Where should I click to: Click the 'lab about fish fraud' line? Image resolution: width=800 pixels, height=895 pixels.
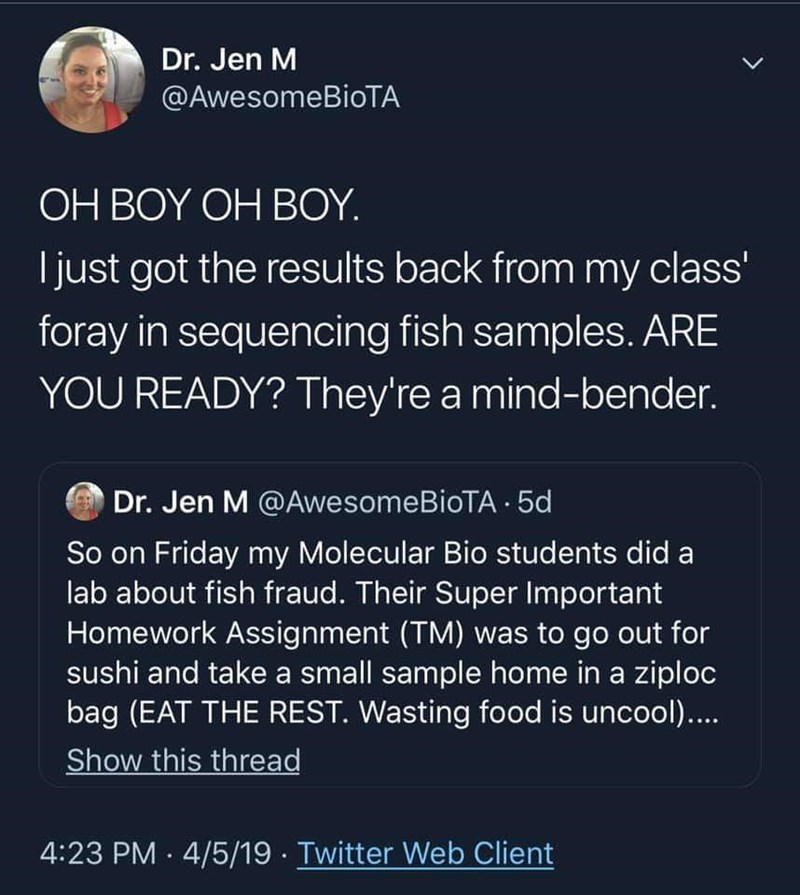click(364, 592)
